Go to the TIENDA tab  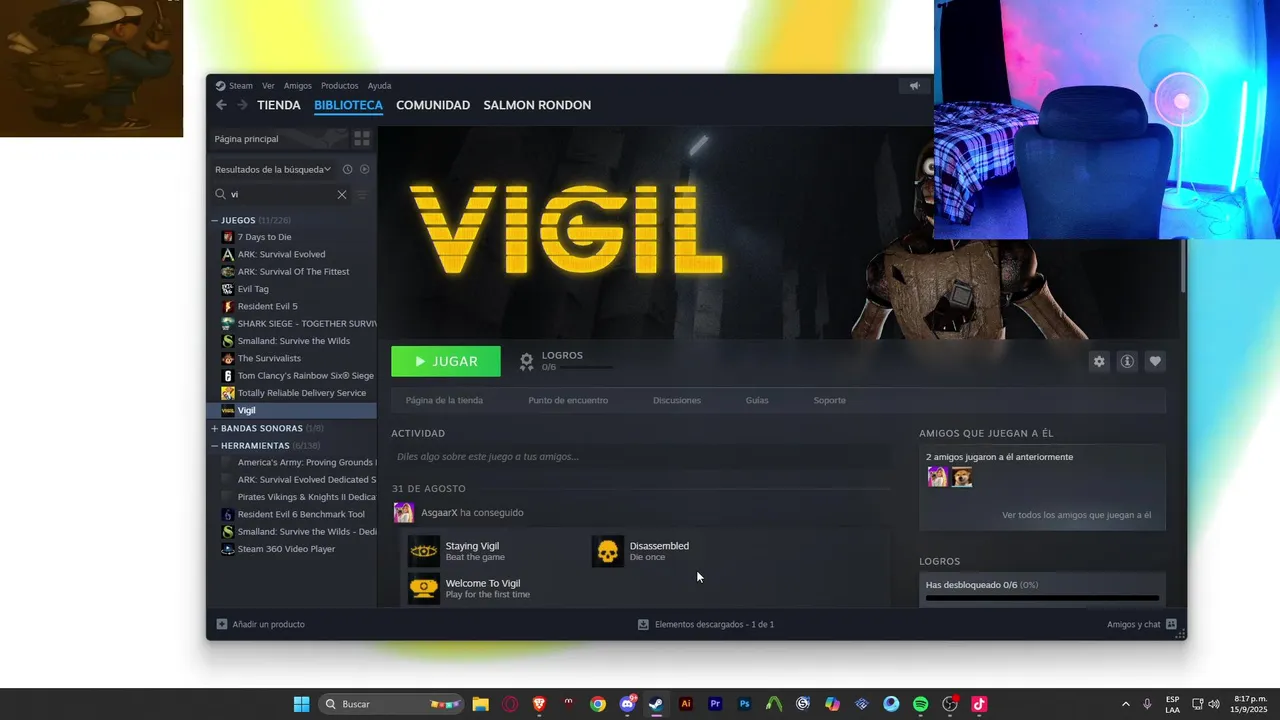[279, 105]
